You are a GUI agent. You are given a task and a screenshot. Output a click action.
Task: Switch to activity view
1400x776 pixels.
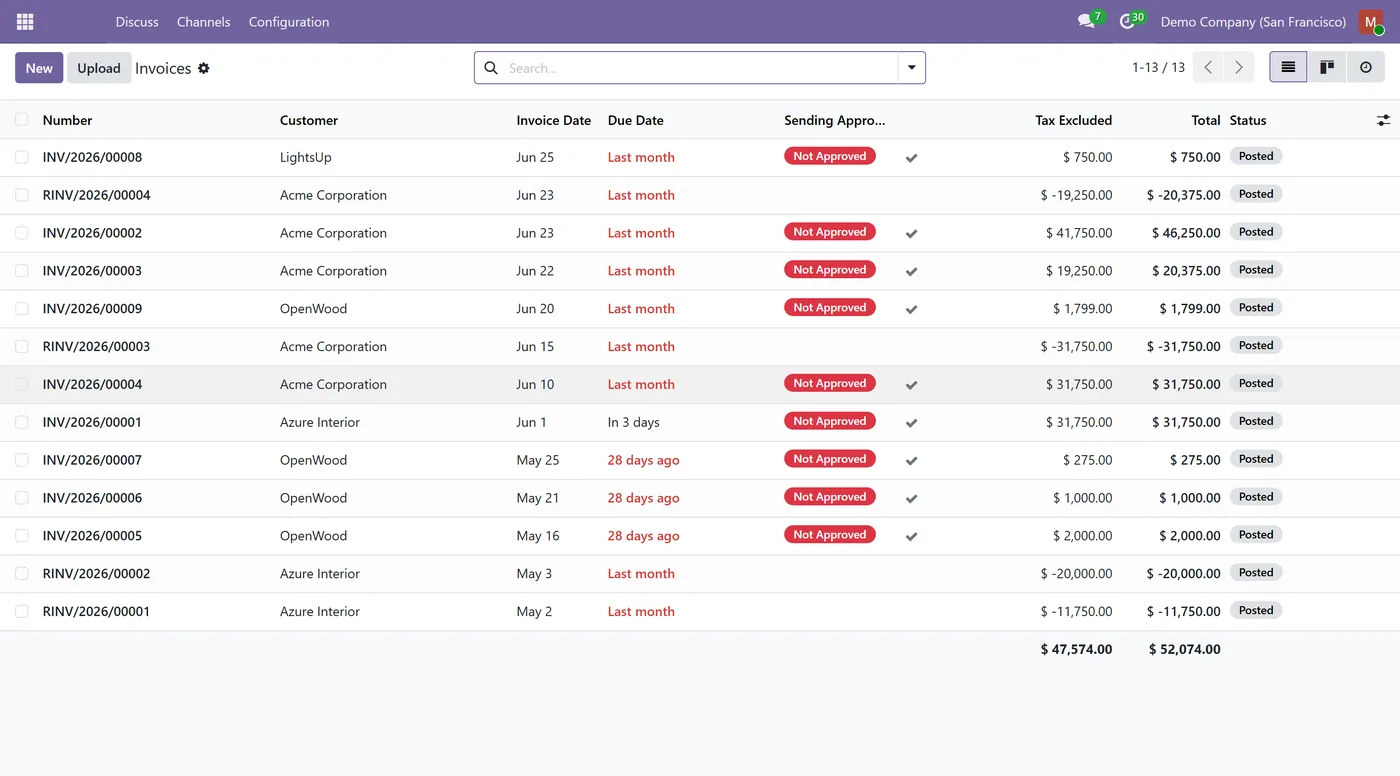(1366, 67)
